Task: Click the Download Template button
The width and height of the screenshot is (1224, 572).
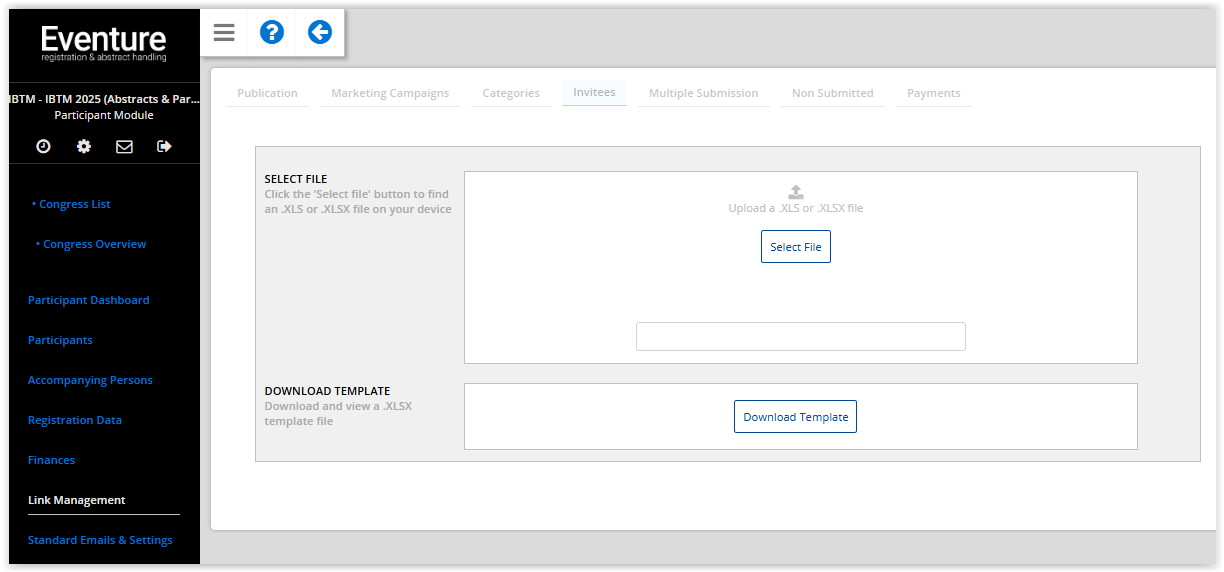Action: point(795,417)
